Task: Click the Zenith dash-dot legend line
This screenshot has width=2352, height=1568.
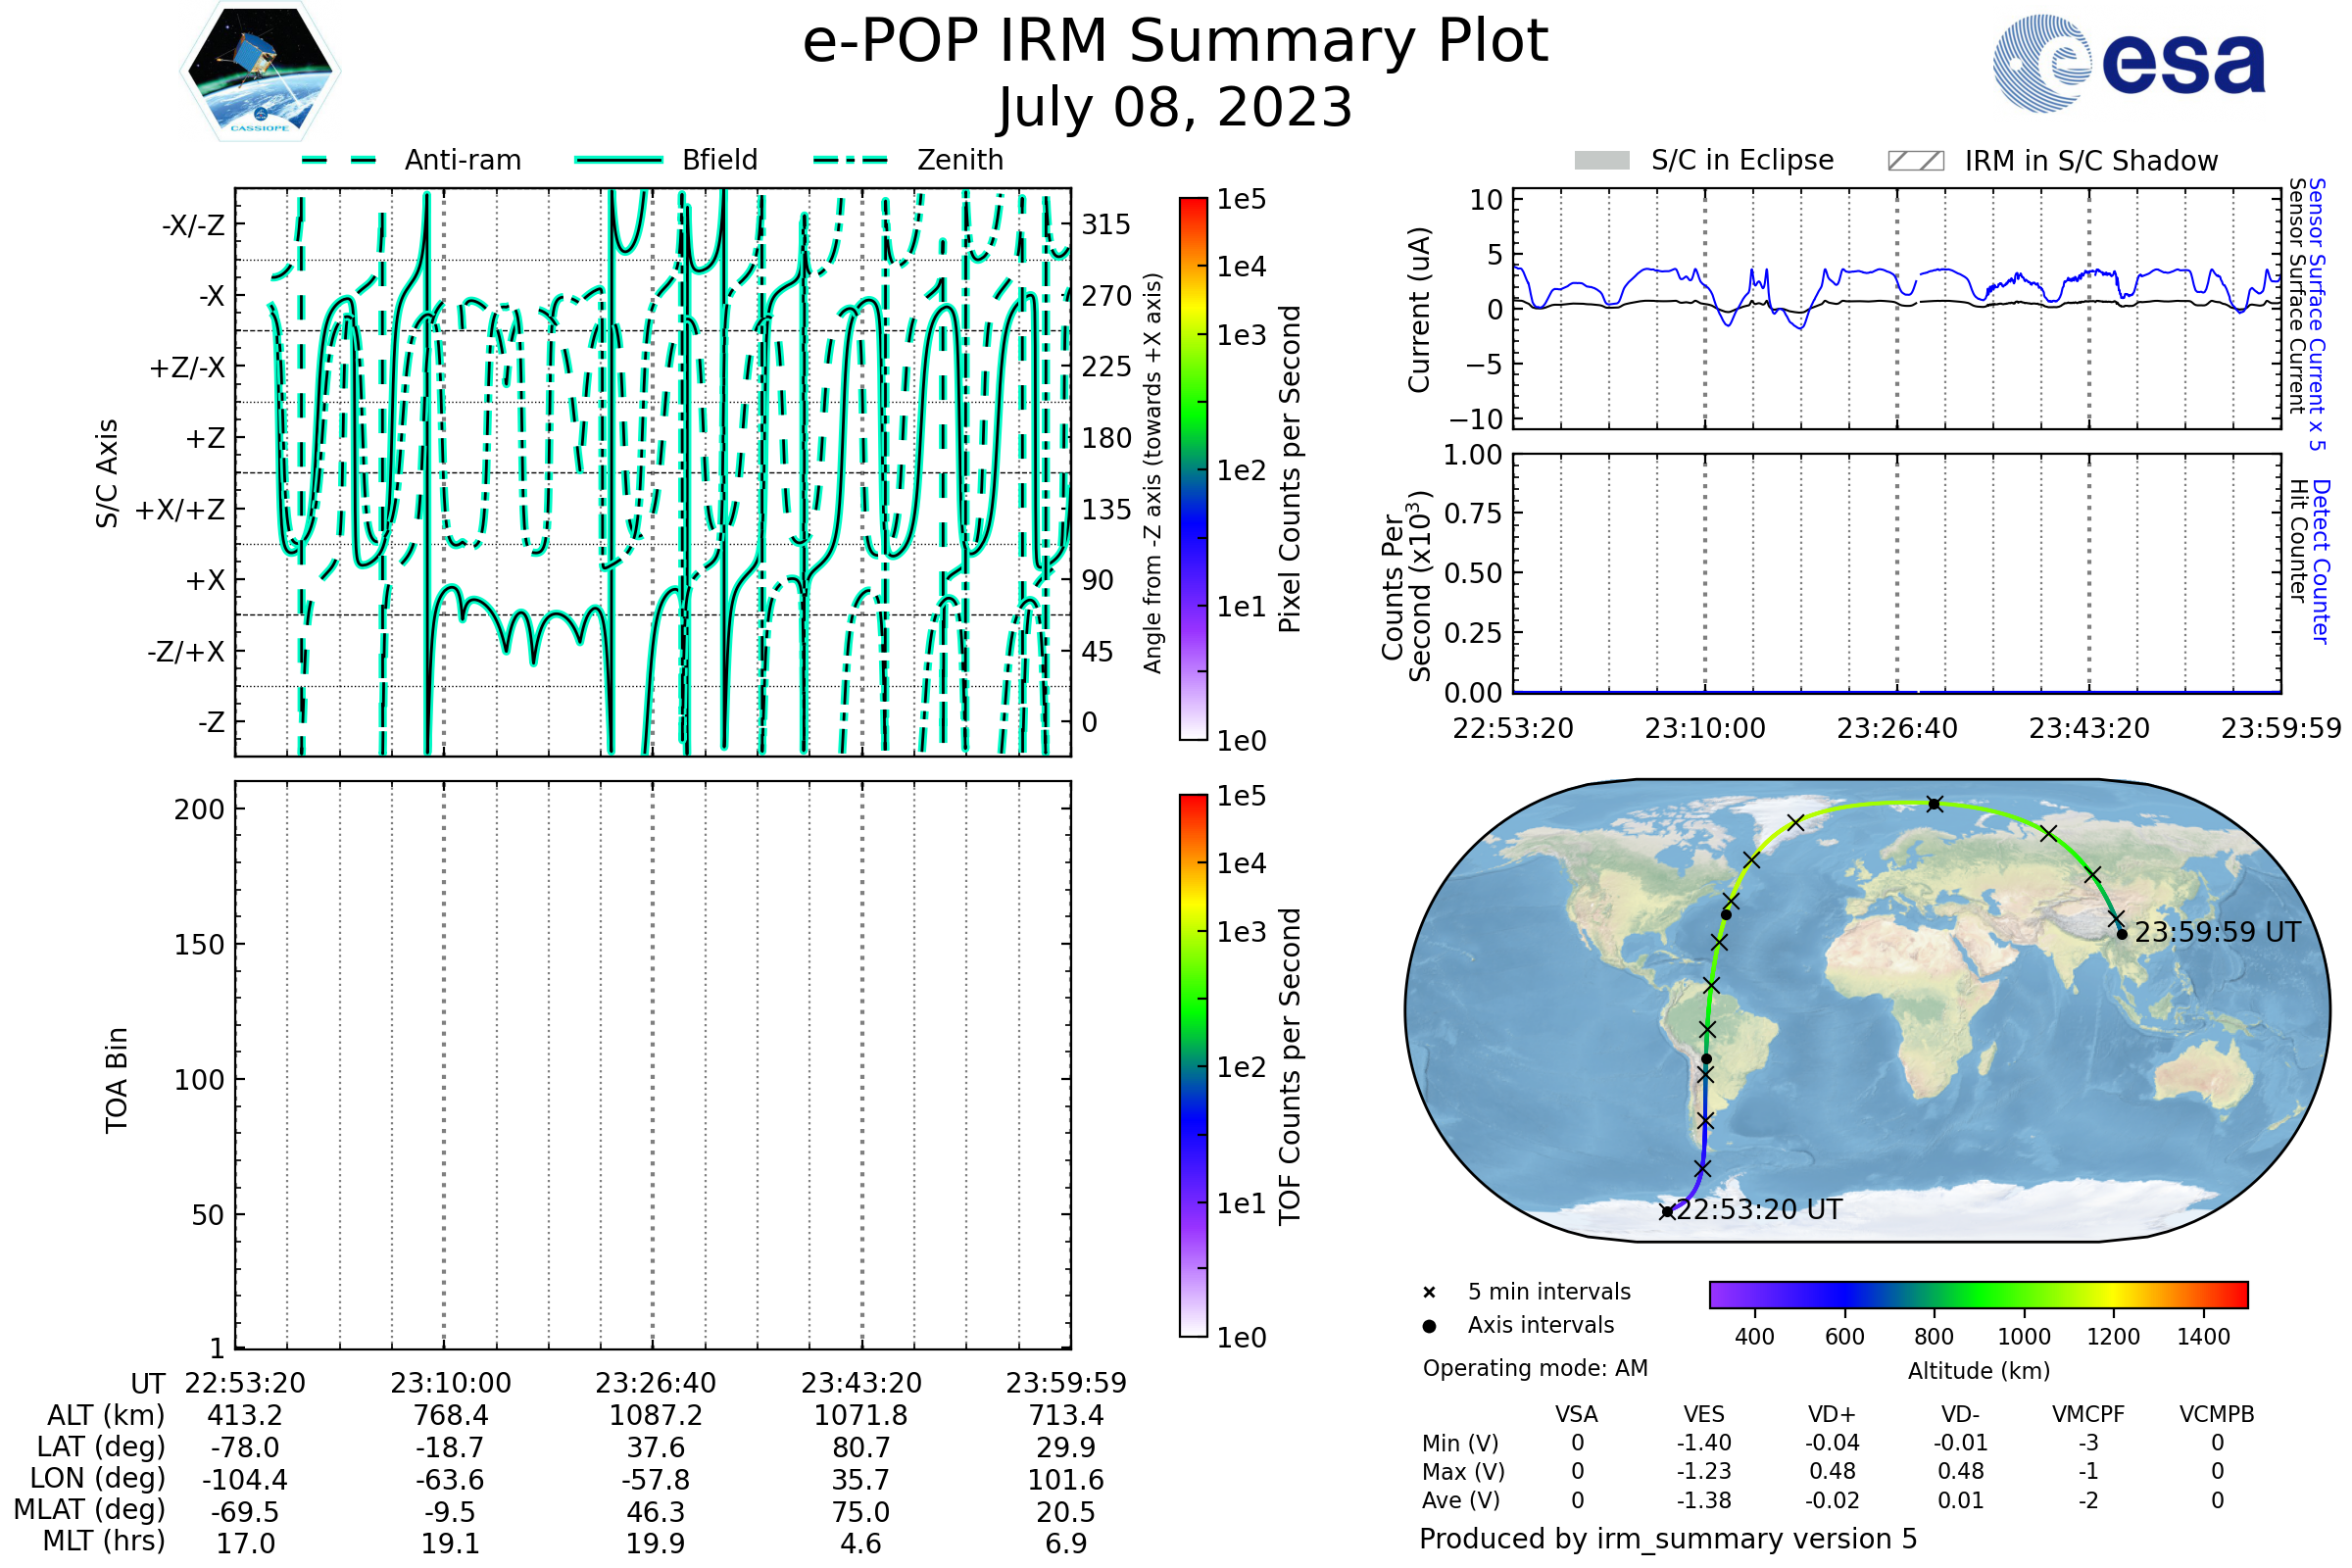Action: click(x=850, y=160)
